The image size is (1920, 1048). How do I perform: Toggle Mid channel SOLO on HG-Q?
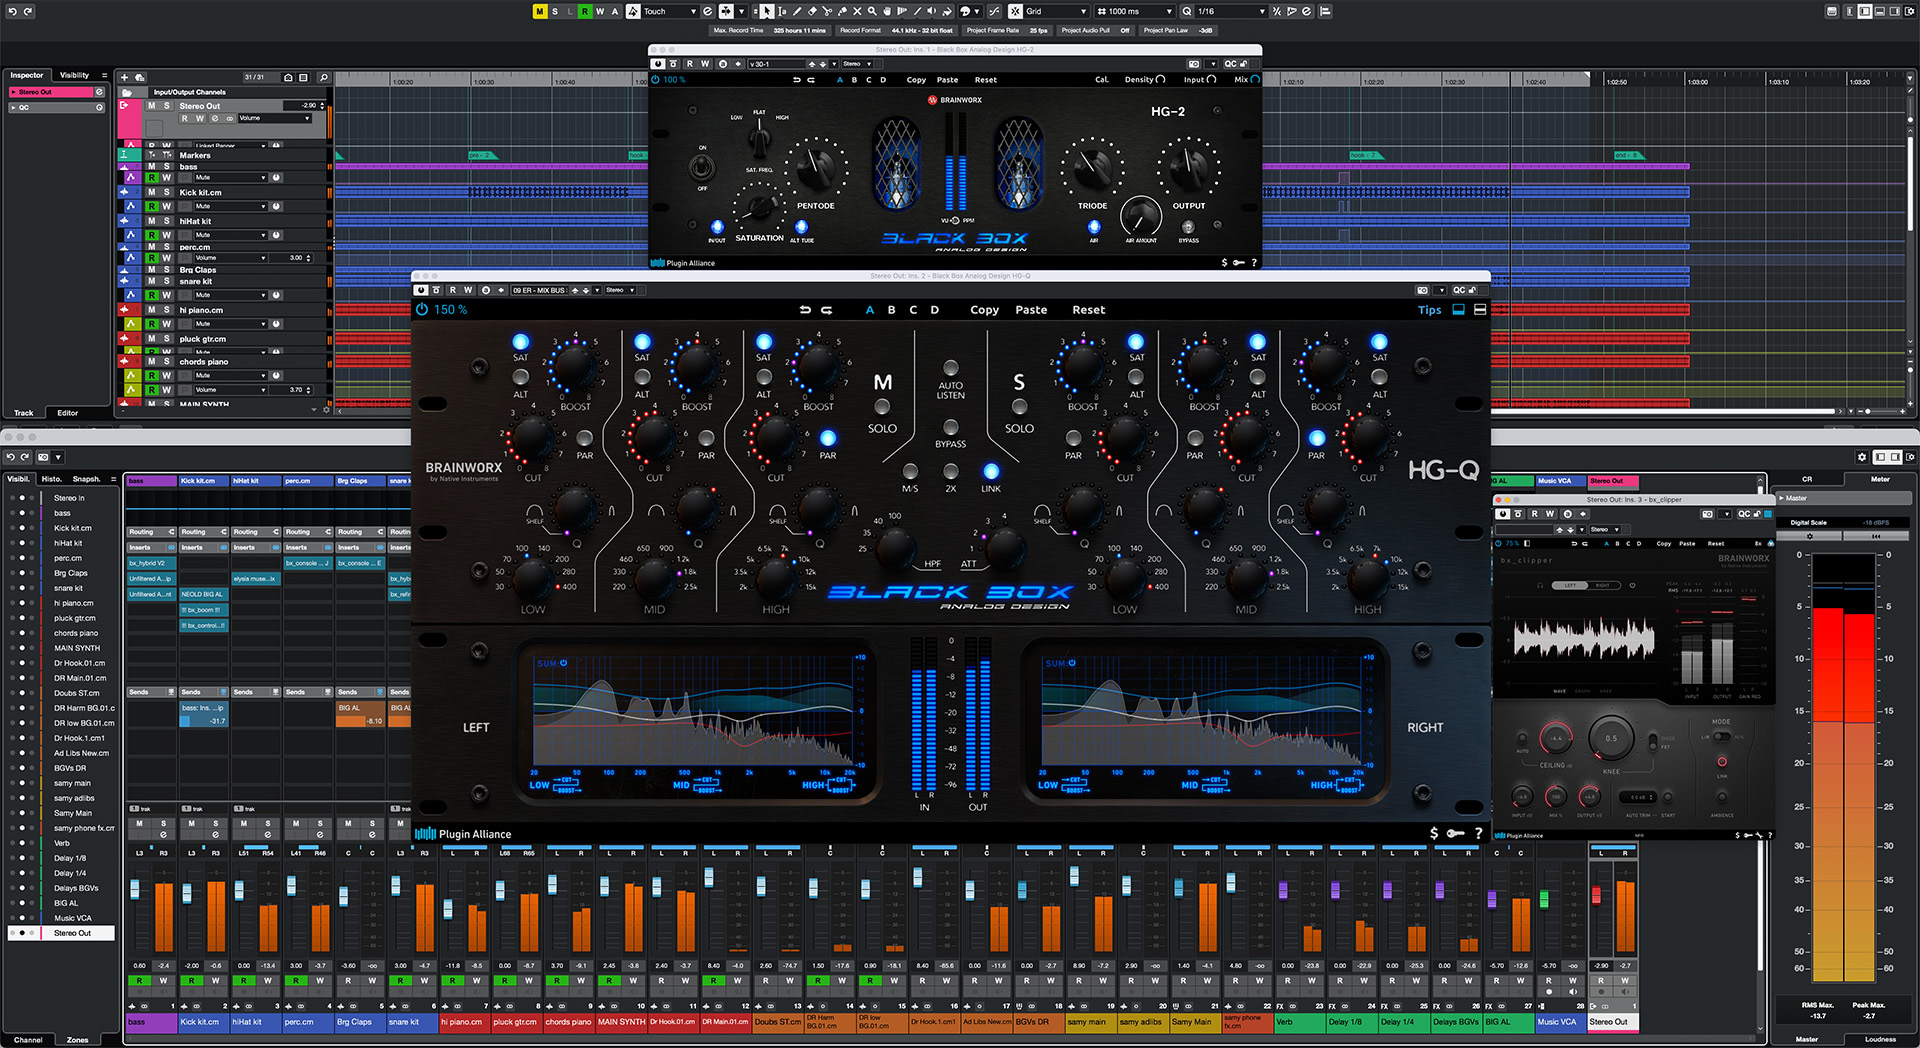tap(882, 407)
